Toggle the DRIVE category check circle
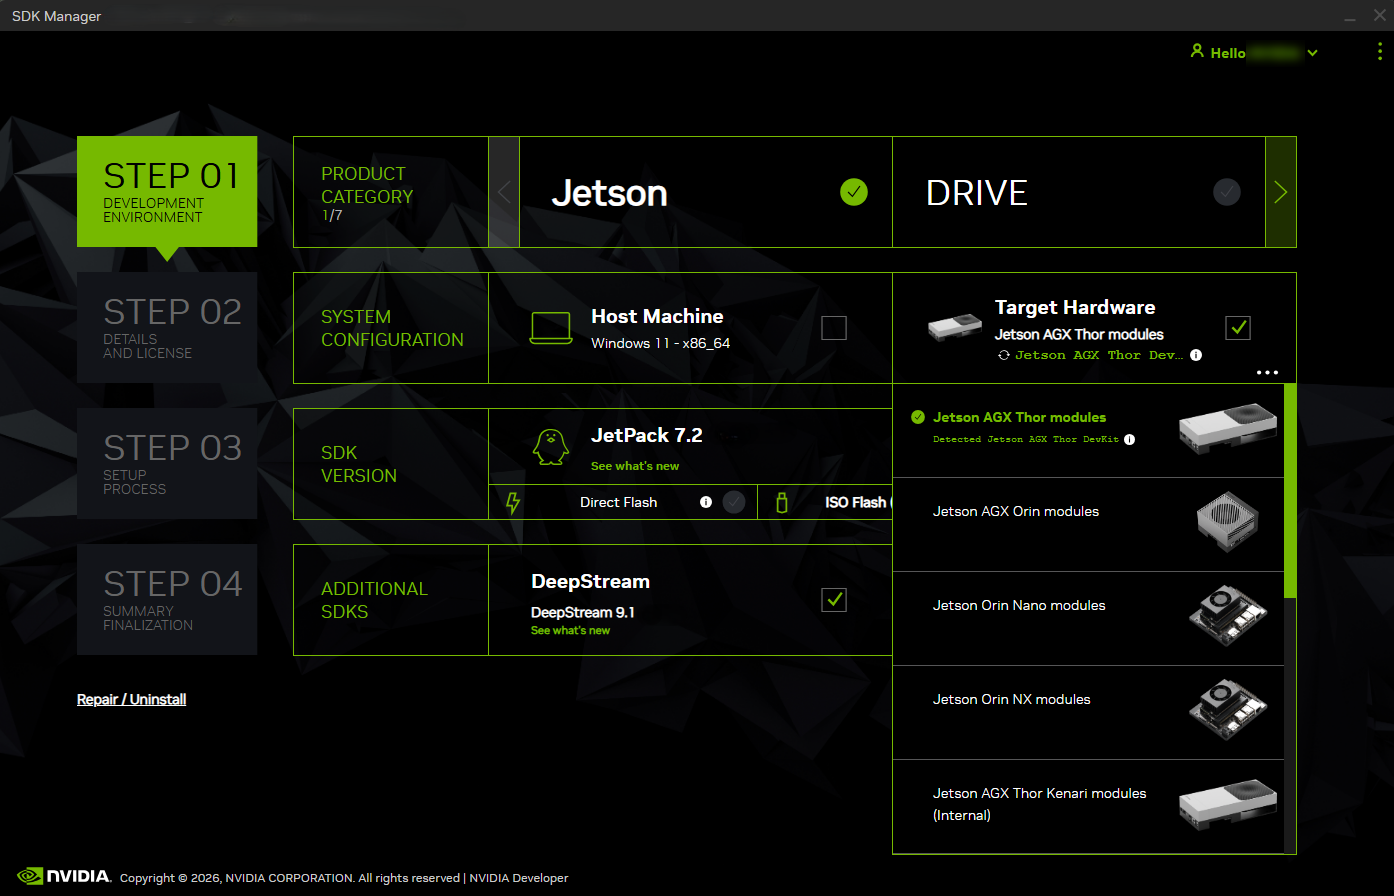The height and width of the screenshot is (896, 1394). tap(1227, 192)
